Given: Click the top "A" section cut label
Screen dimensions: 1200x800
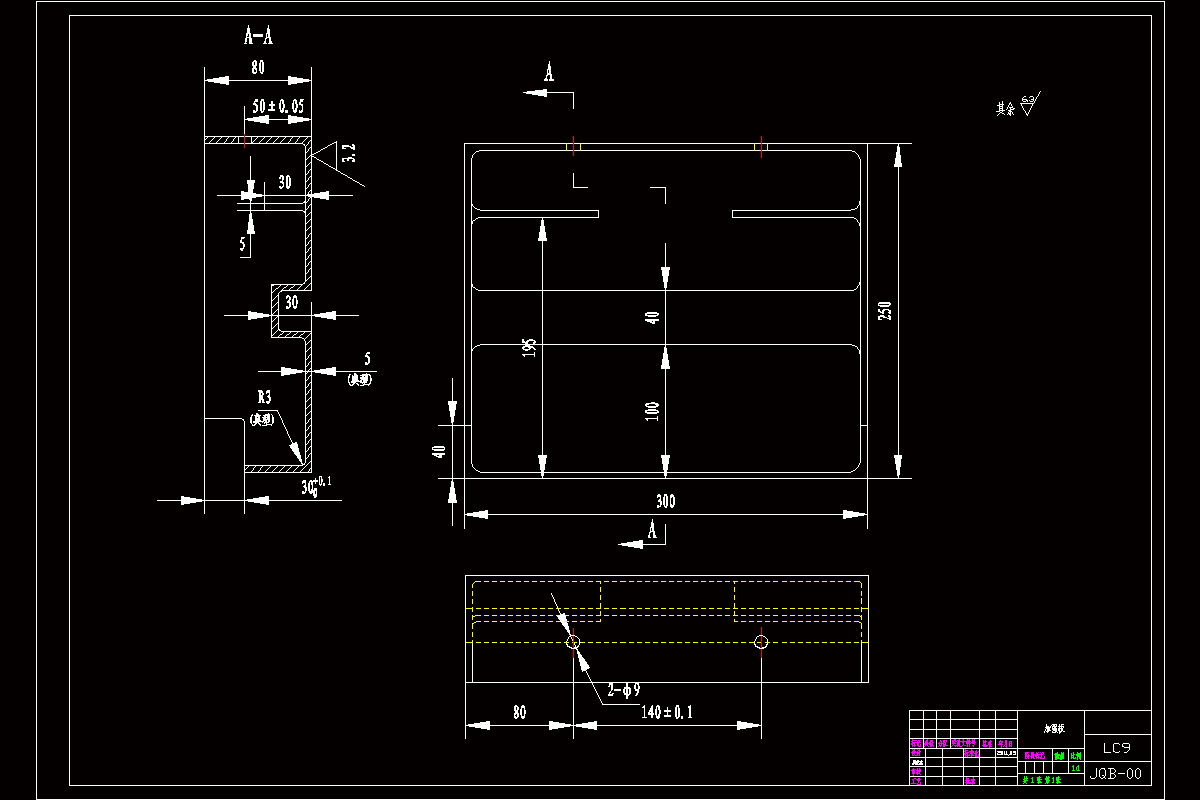Looking at the screenshot, I should (548, 72).
